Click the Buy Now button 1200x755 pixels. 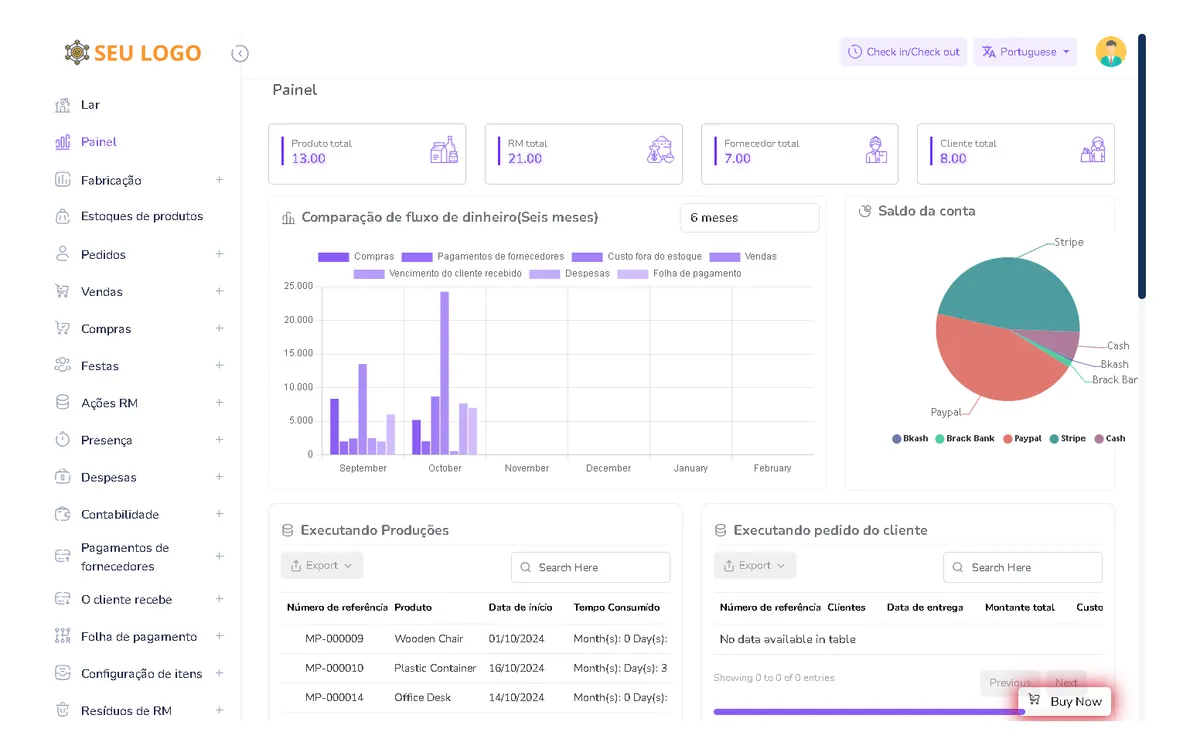pos(1065,701)
